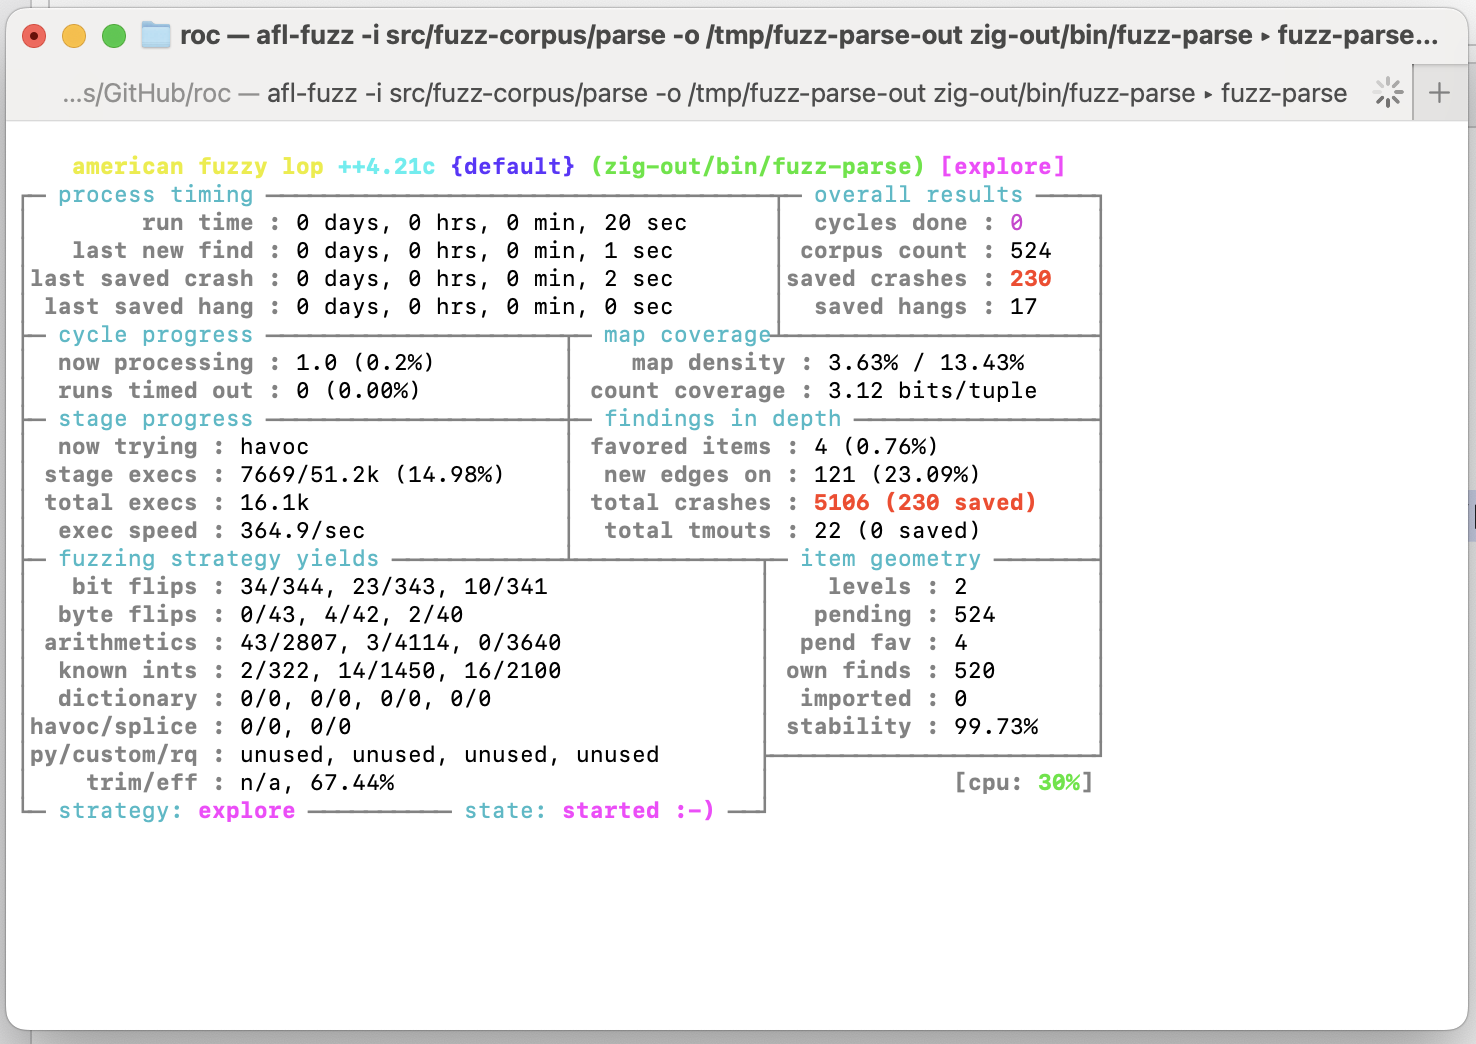Click the state value 'started :-)'

coord(639,810)
